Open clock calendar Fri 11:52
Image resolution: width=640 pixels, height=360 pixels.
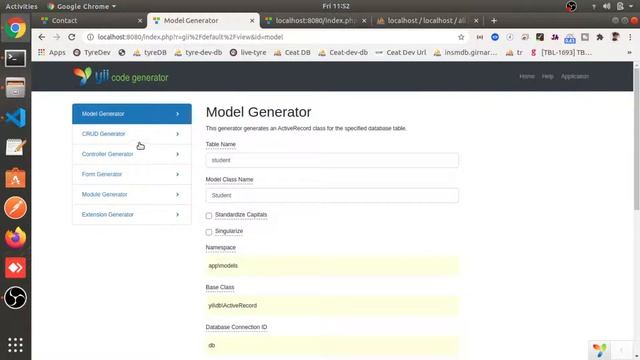336,6
